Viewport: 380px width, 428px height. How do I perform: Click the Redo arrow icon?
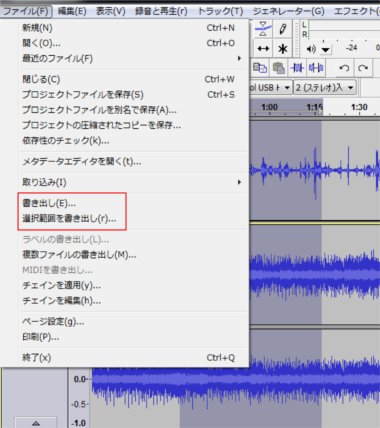pos(363,68)
